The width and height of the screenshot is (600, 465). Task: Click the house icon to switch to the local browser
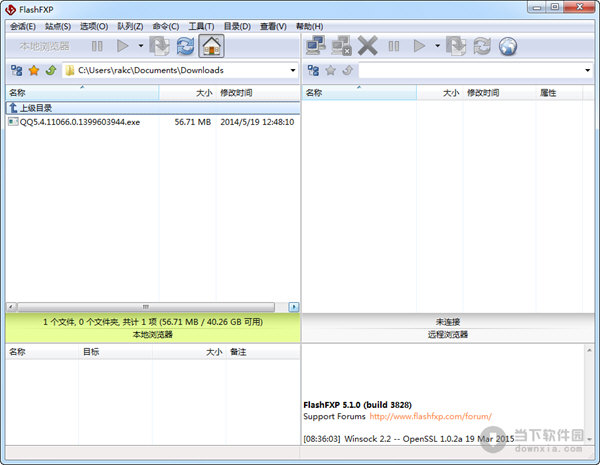(211, 46)
